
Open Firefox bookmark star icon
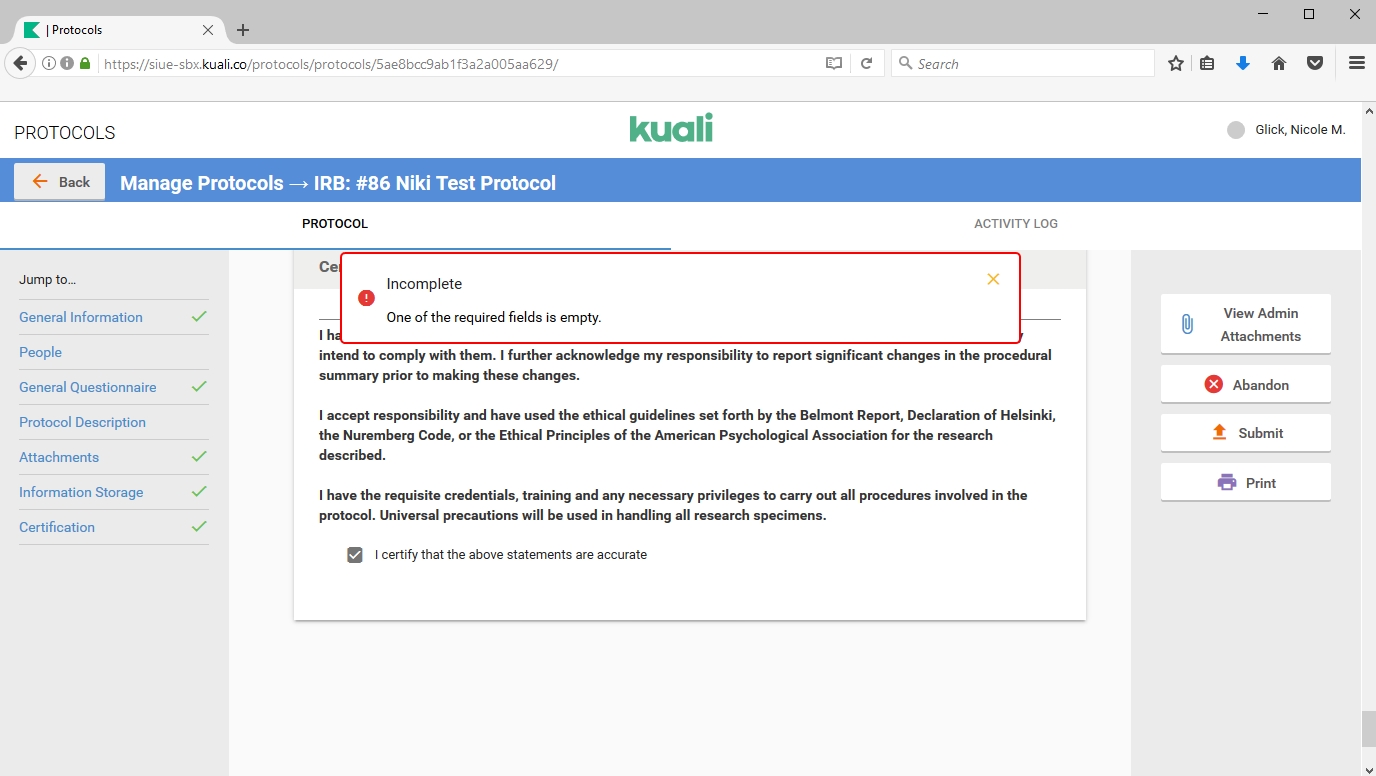(x=1176, y=63)
